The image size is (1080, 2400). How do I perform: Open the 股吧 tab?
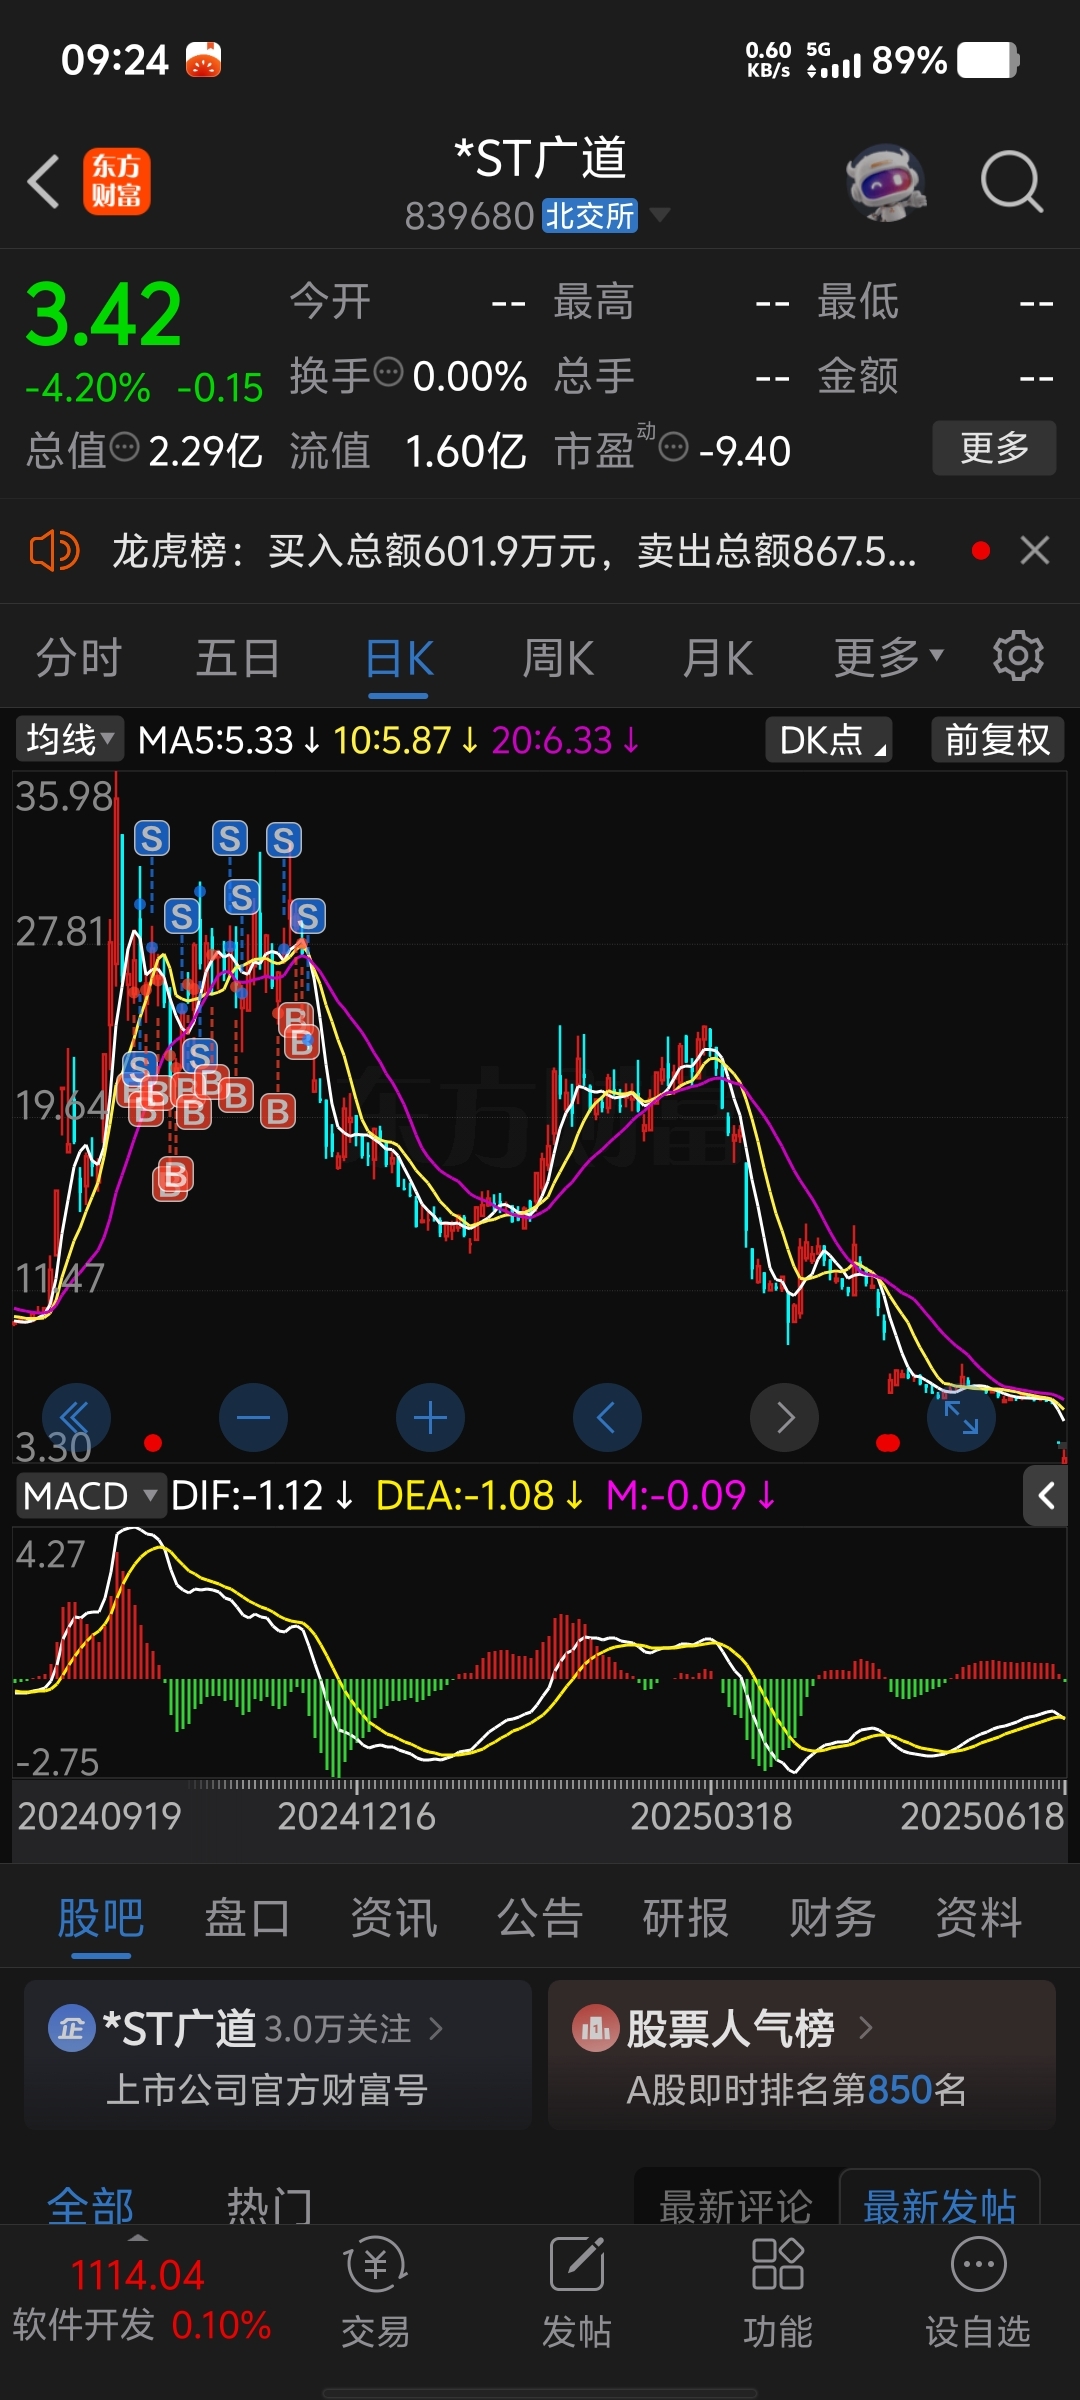(x=101, y=1918)
